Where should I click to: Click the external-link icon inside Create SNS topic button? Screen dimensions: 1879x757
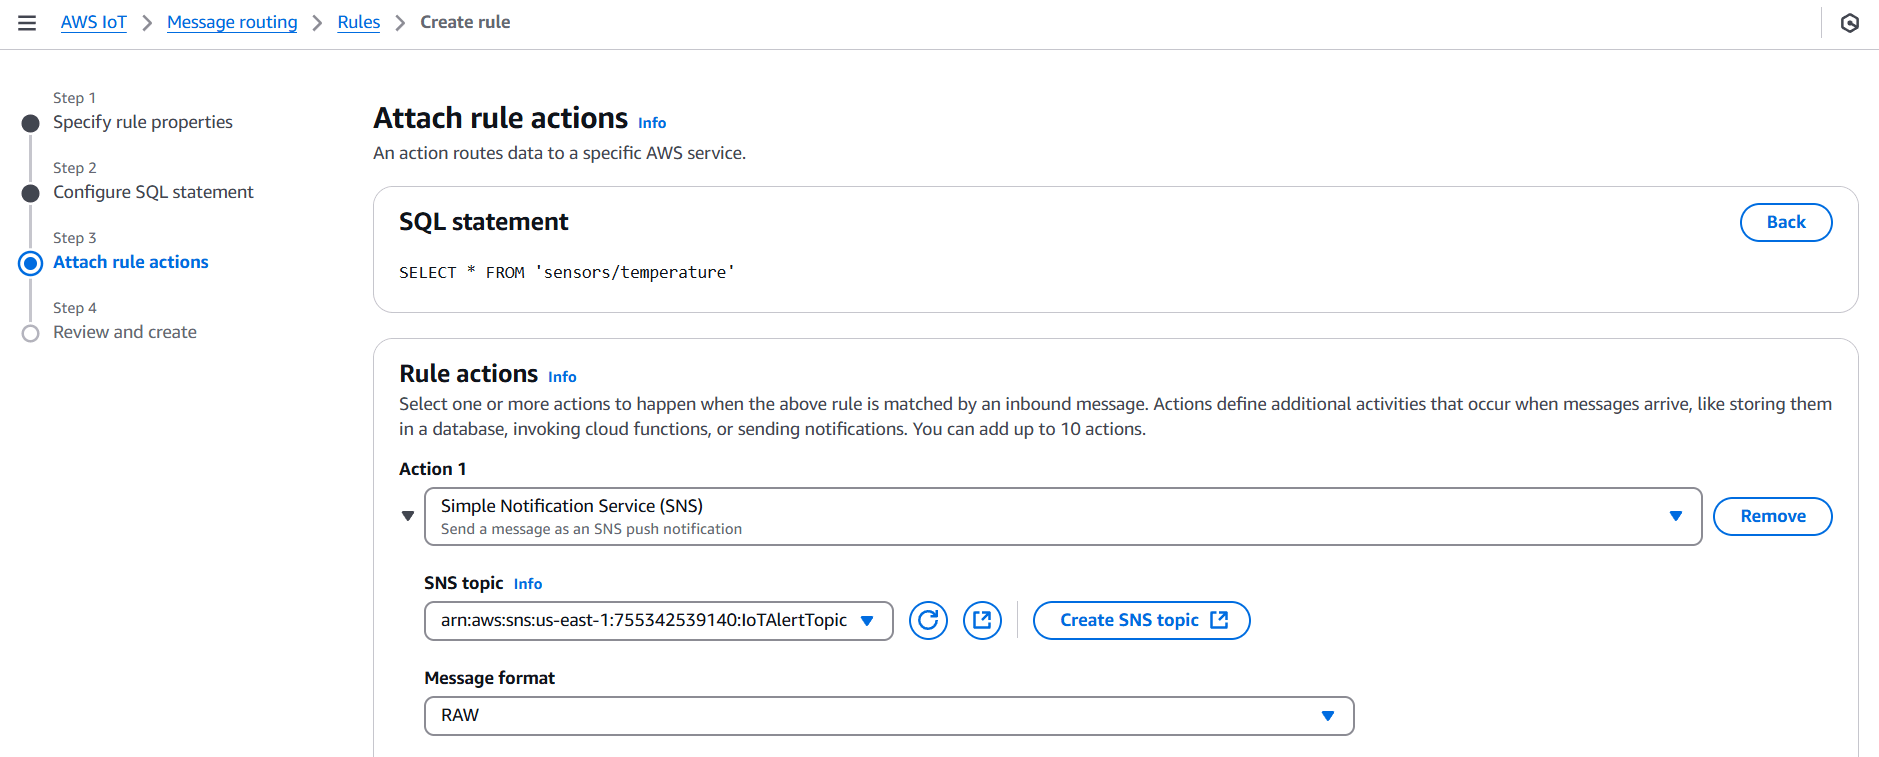pos(1219,620)
